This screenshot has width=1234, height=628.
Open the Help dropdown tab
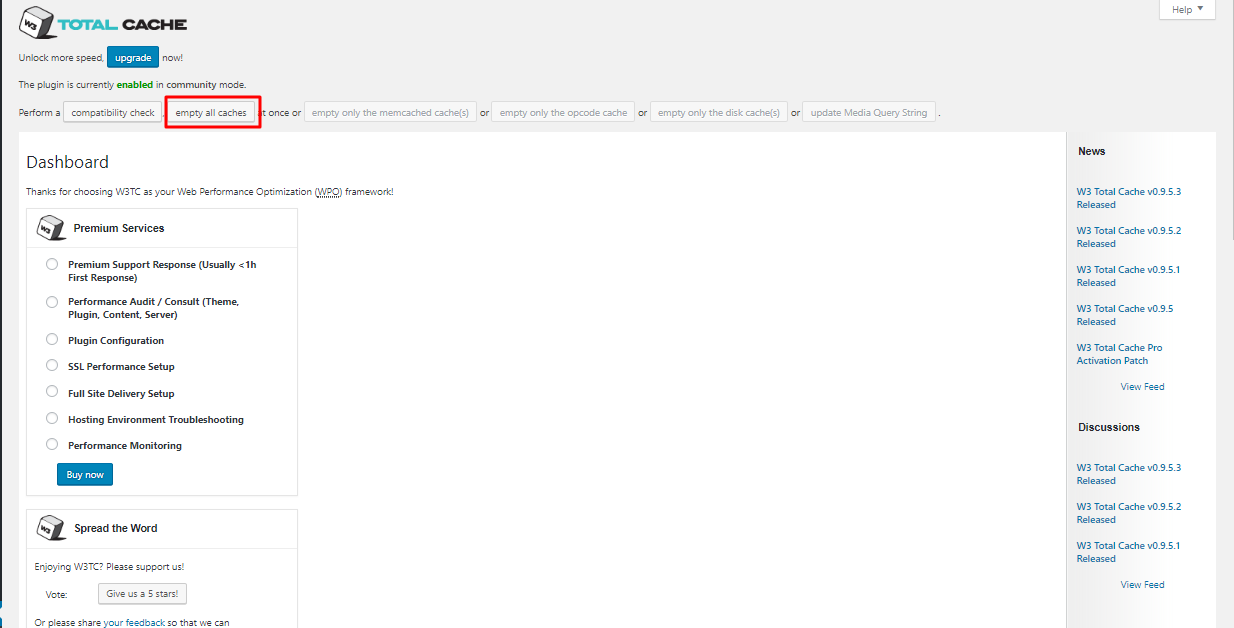(x=1188, y=9)
